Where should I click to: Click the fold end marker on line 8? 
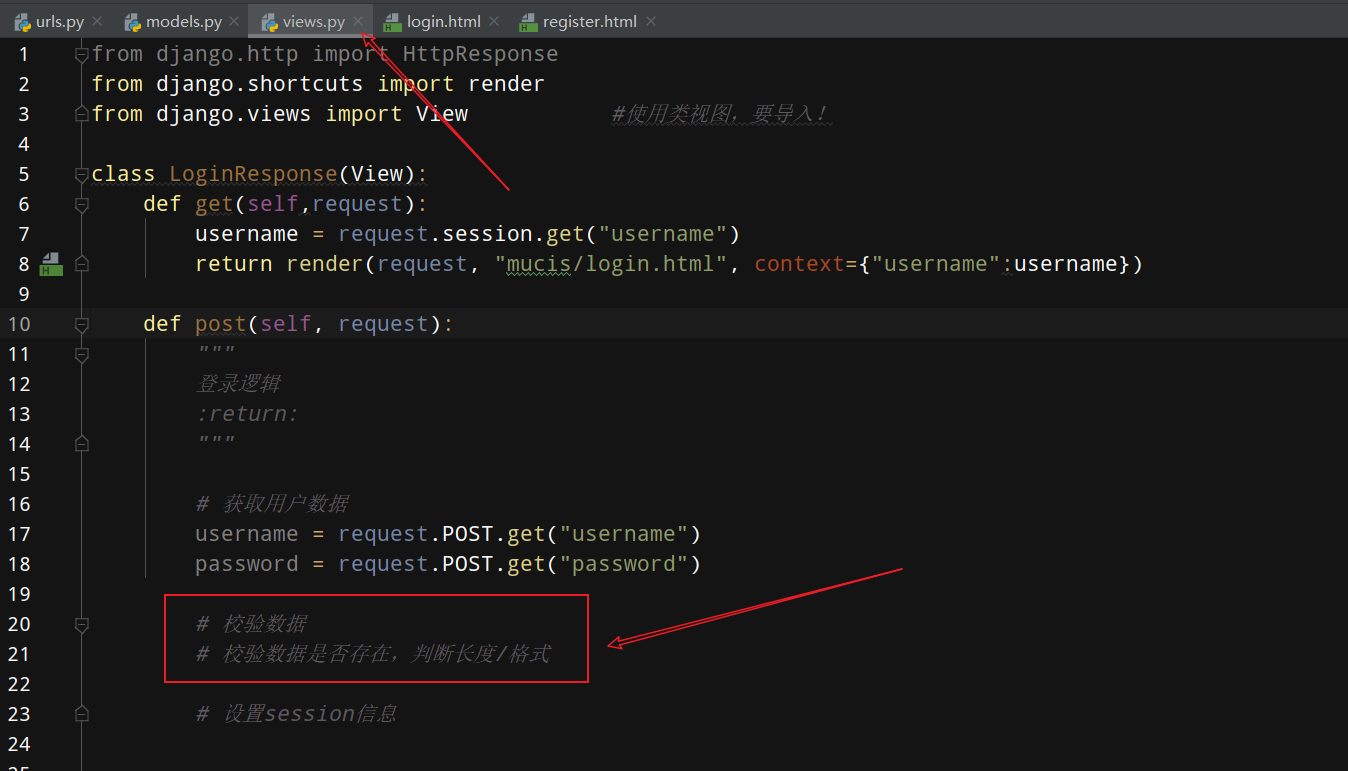82,264
